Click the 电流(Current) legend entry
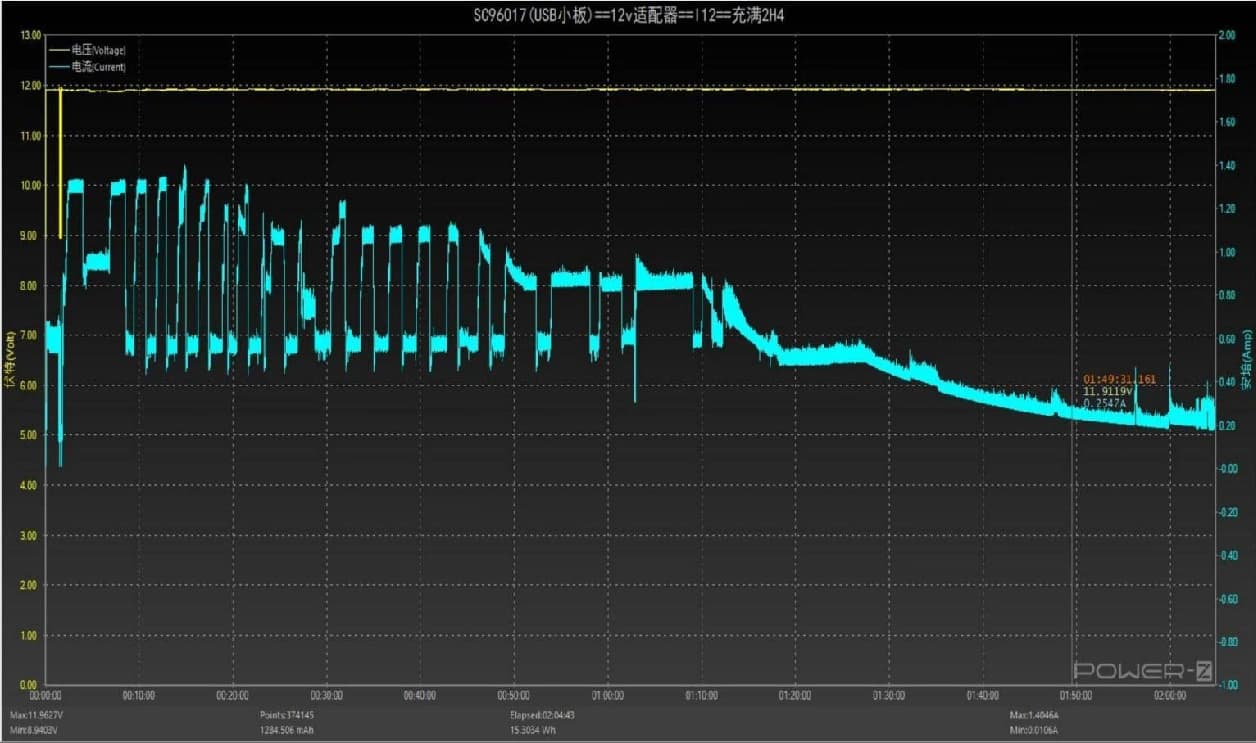 [88, 67]
